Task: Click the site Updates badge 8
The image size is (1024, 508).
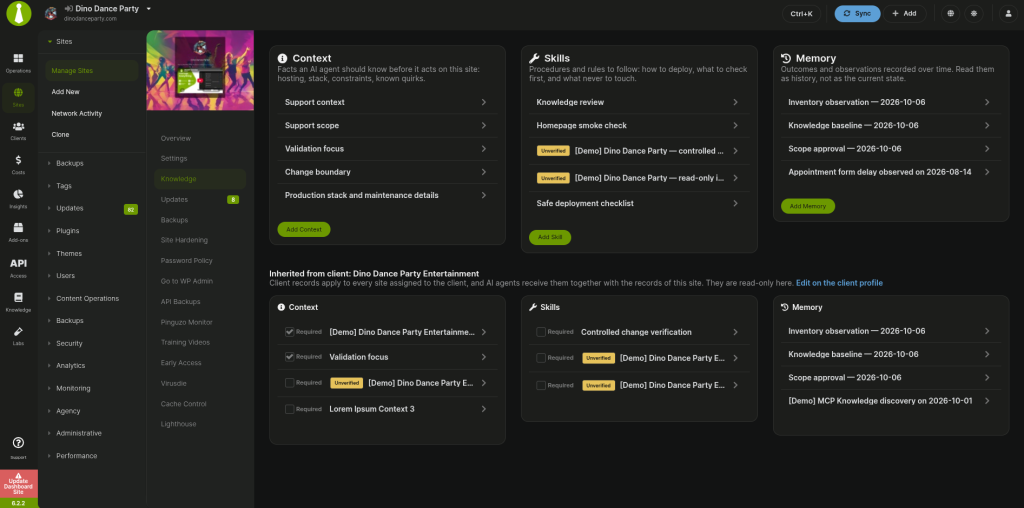Action: (232, 199)
